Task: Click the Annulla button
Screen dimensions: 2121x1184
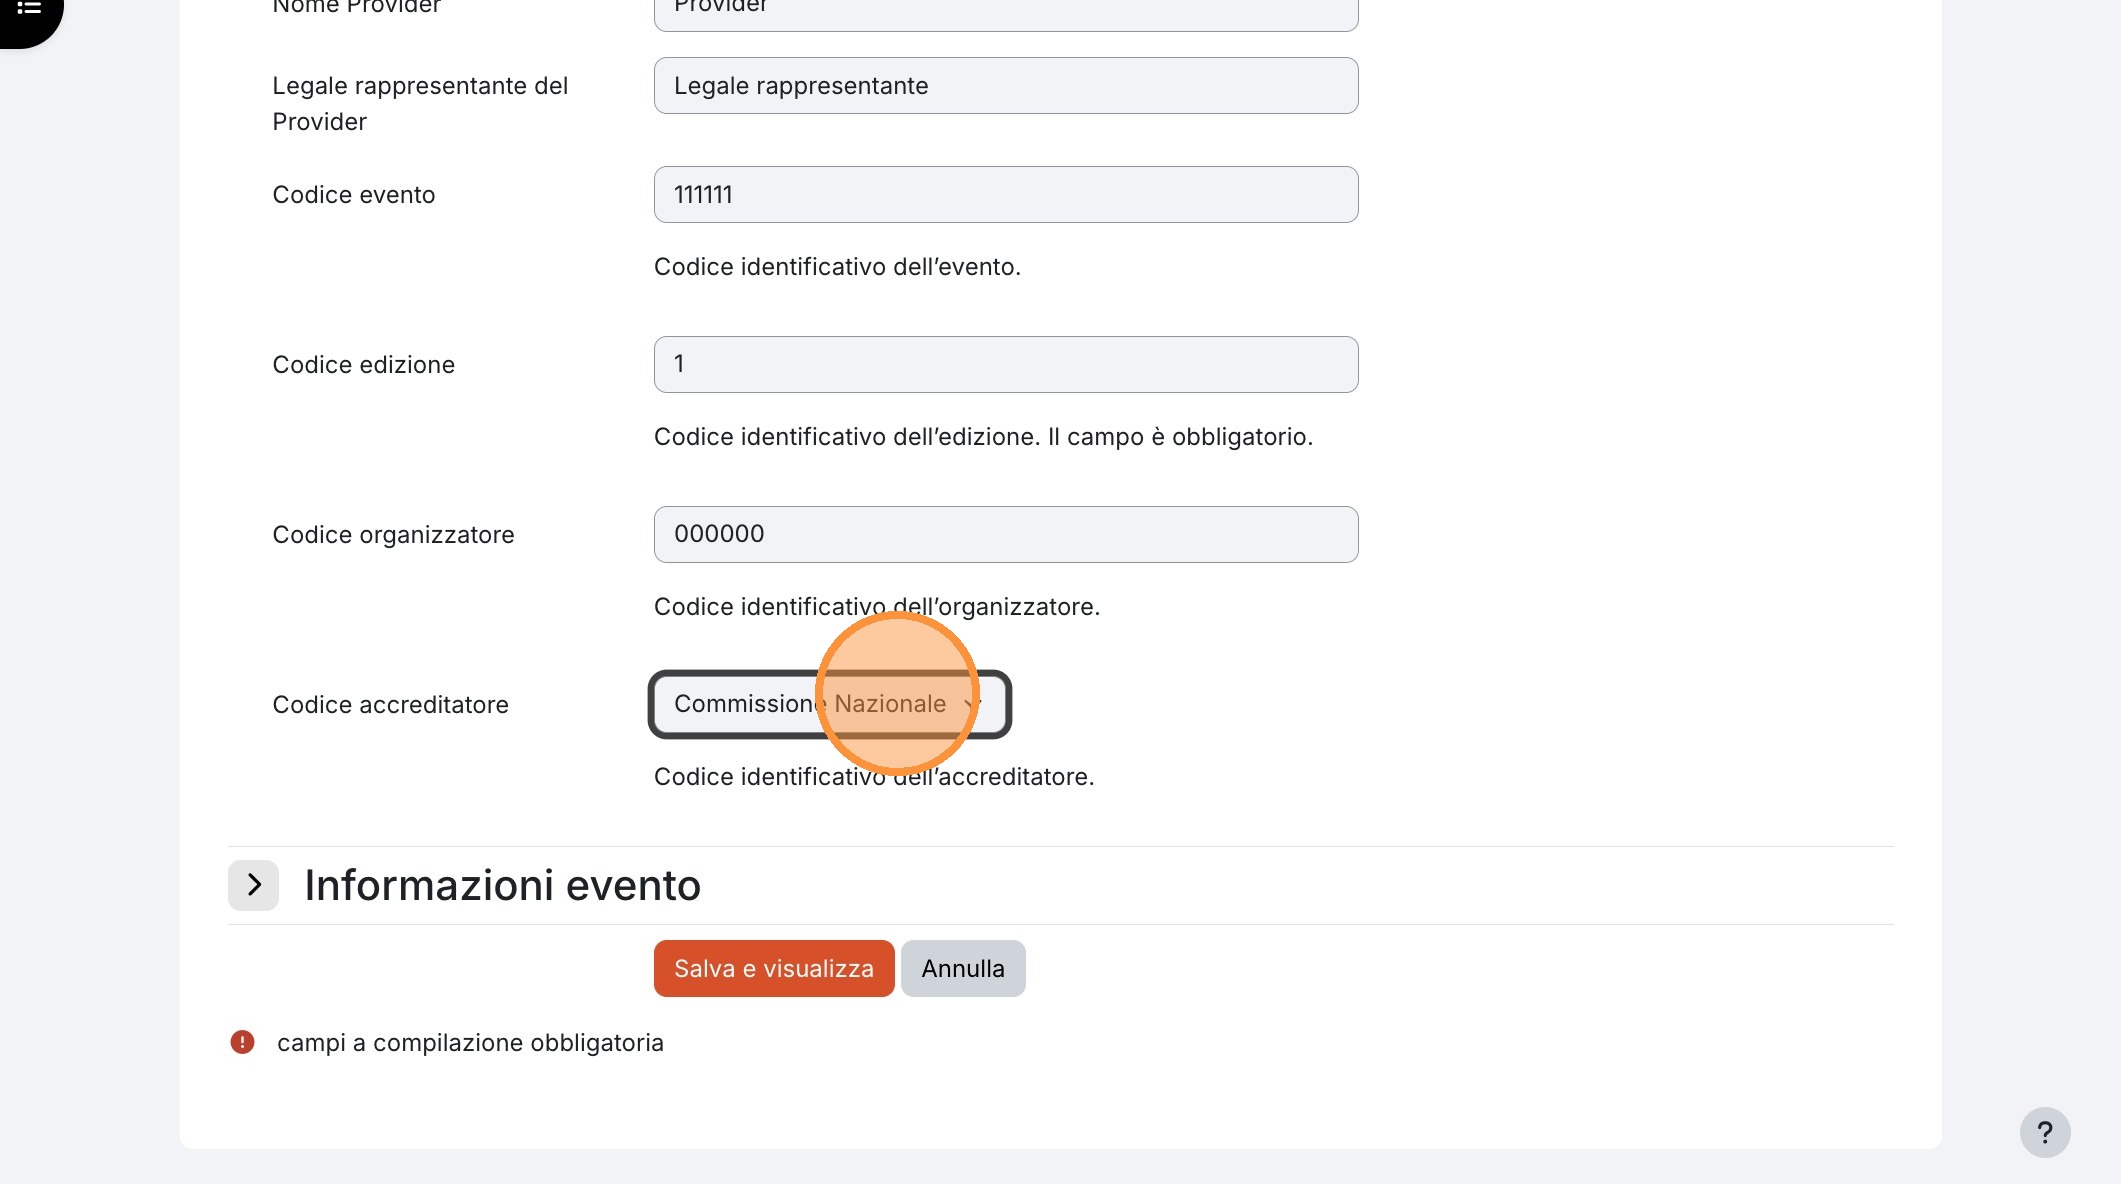Action: [x=963, y=968]
